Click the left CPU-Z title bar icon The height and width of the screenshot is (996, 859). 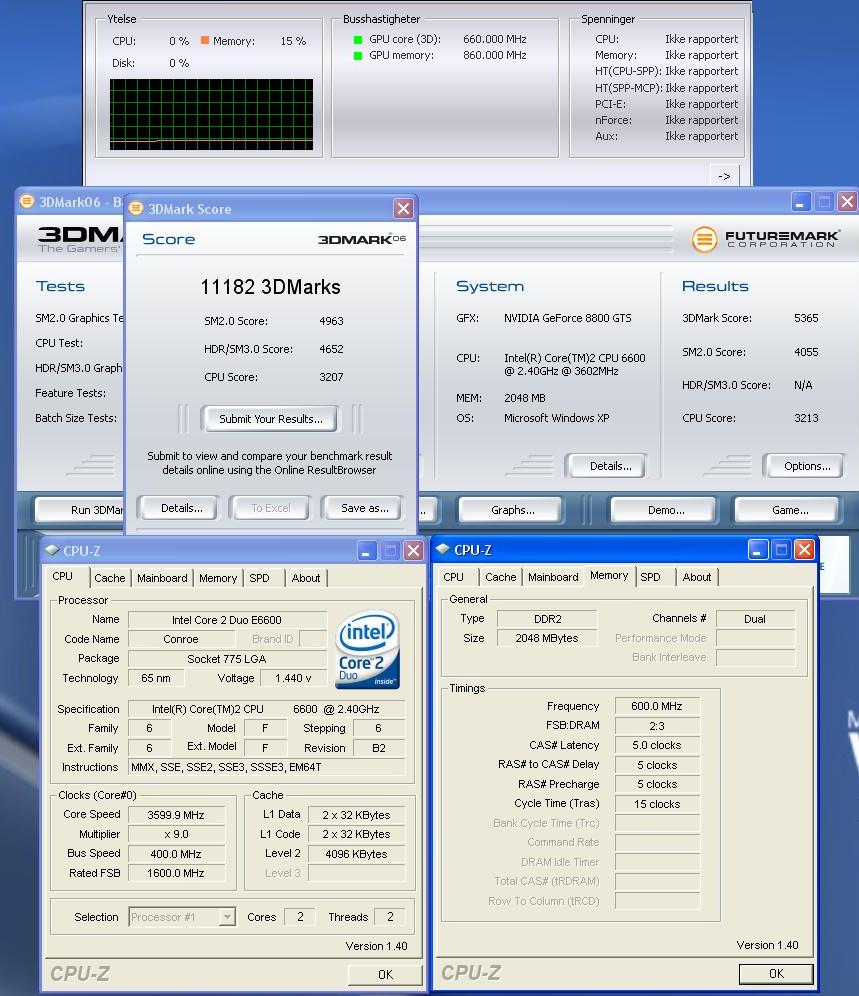(x=52, y=550)
